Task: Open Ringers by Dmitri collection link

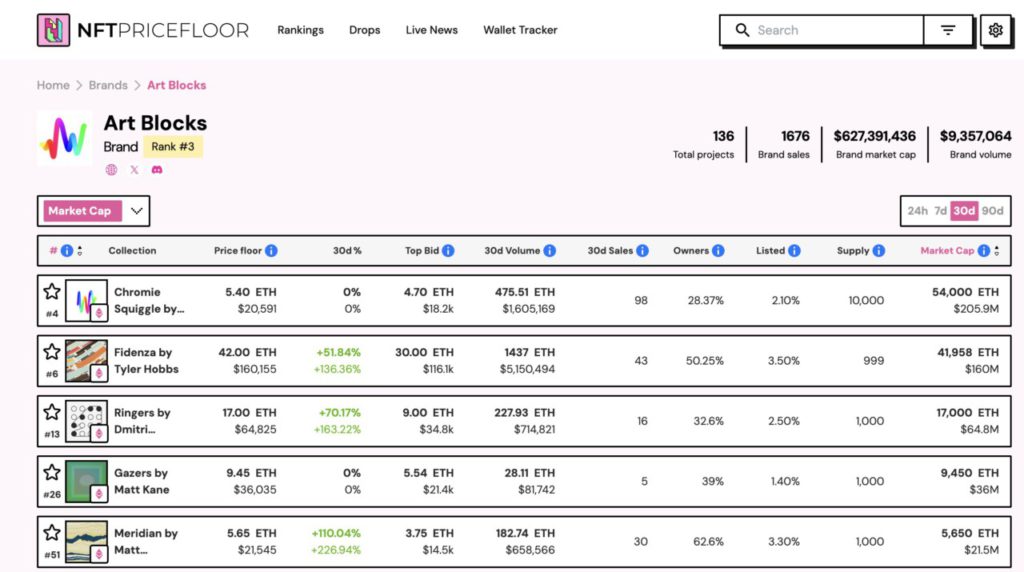Action: pos(142,420)
